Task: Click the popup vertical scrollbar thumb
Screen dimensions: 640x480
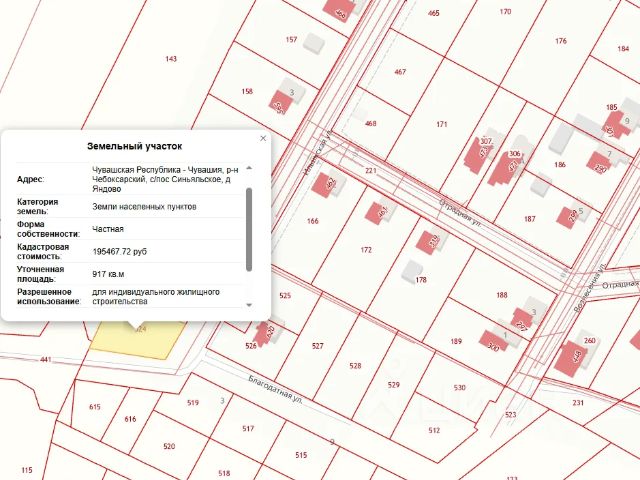Action: tap(249, 229)
